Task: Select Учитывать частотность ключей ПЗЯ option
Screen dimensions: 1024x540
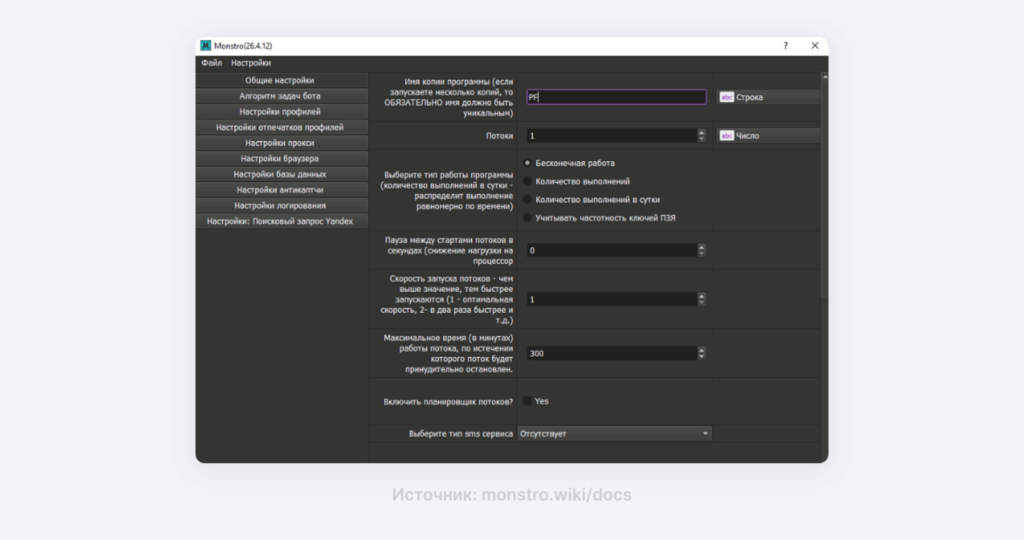Action: [528, 217]
